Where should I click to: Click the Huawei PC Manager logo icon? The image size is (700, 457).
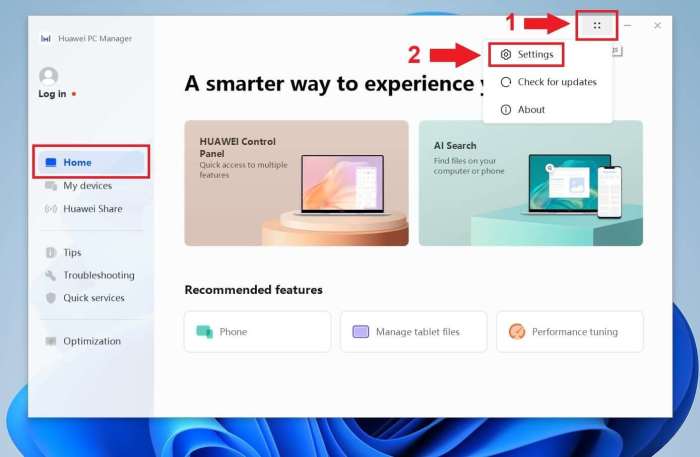tap(45, 39)
